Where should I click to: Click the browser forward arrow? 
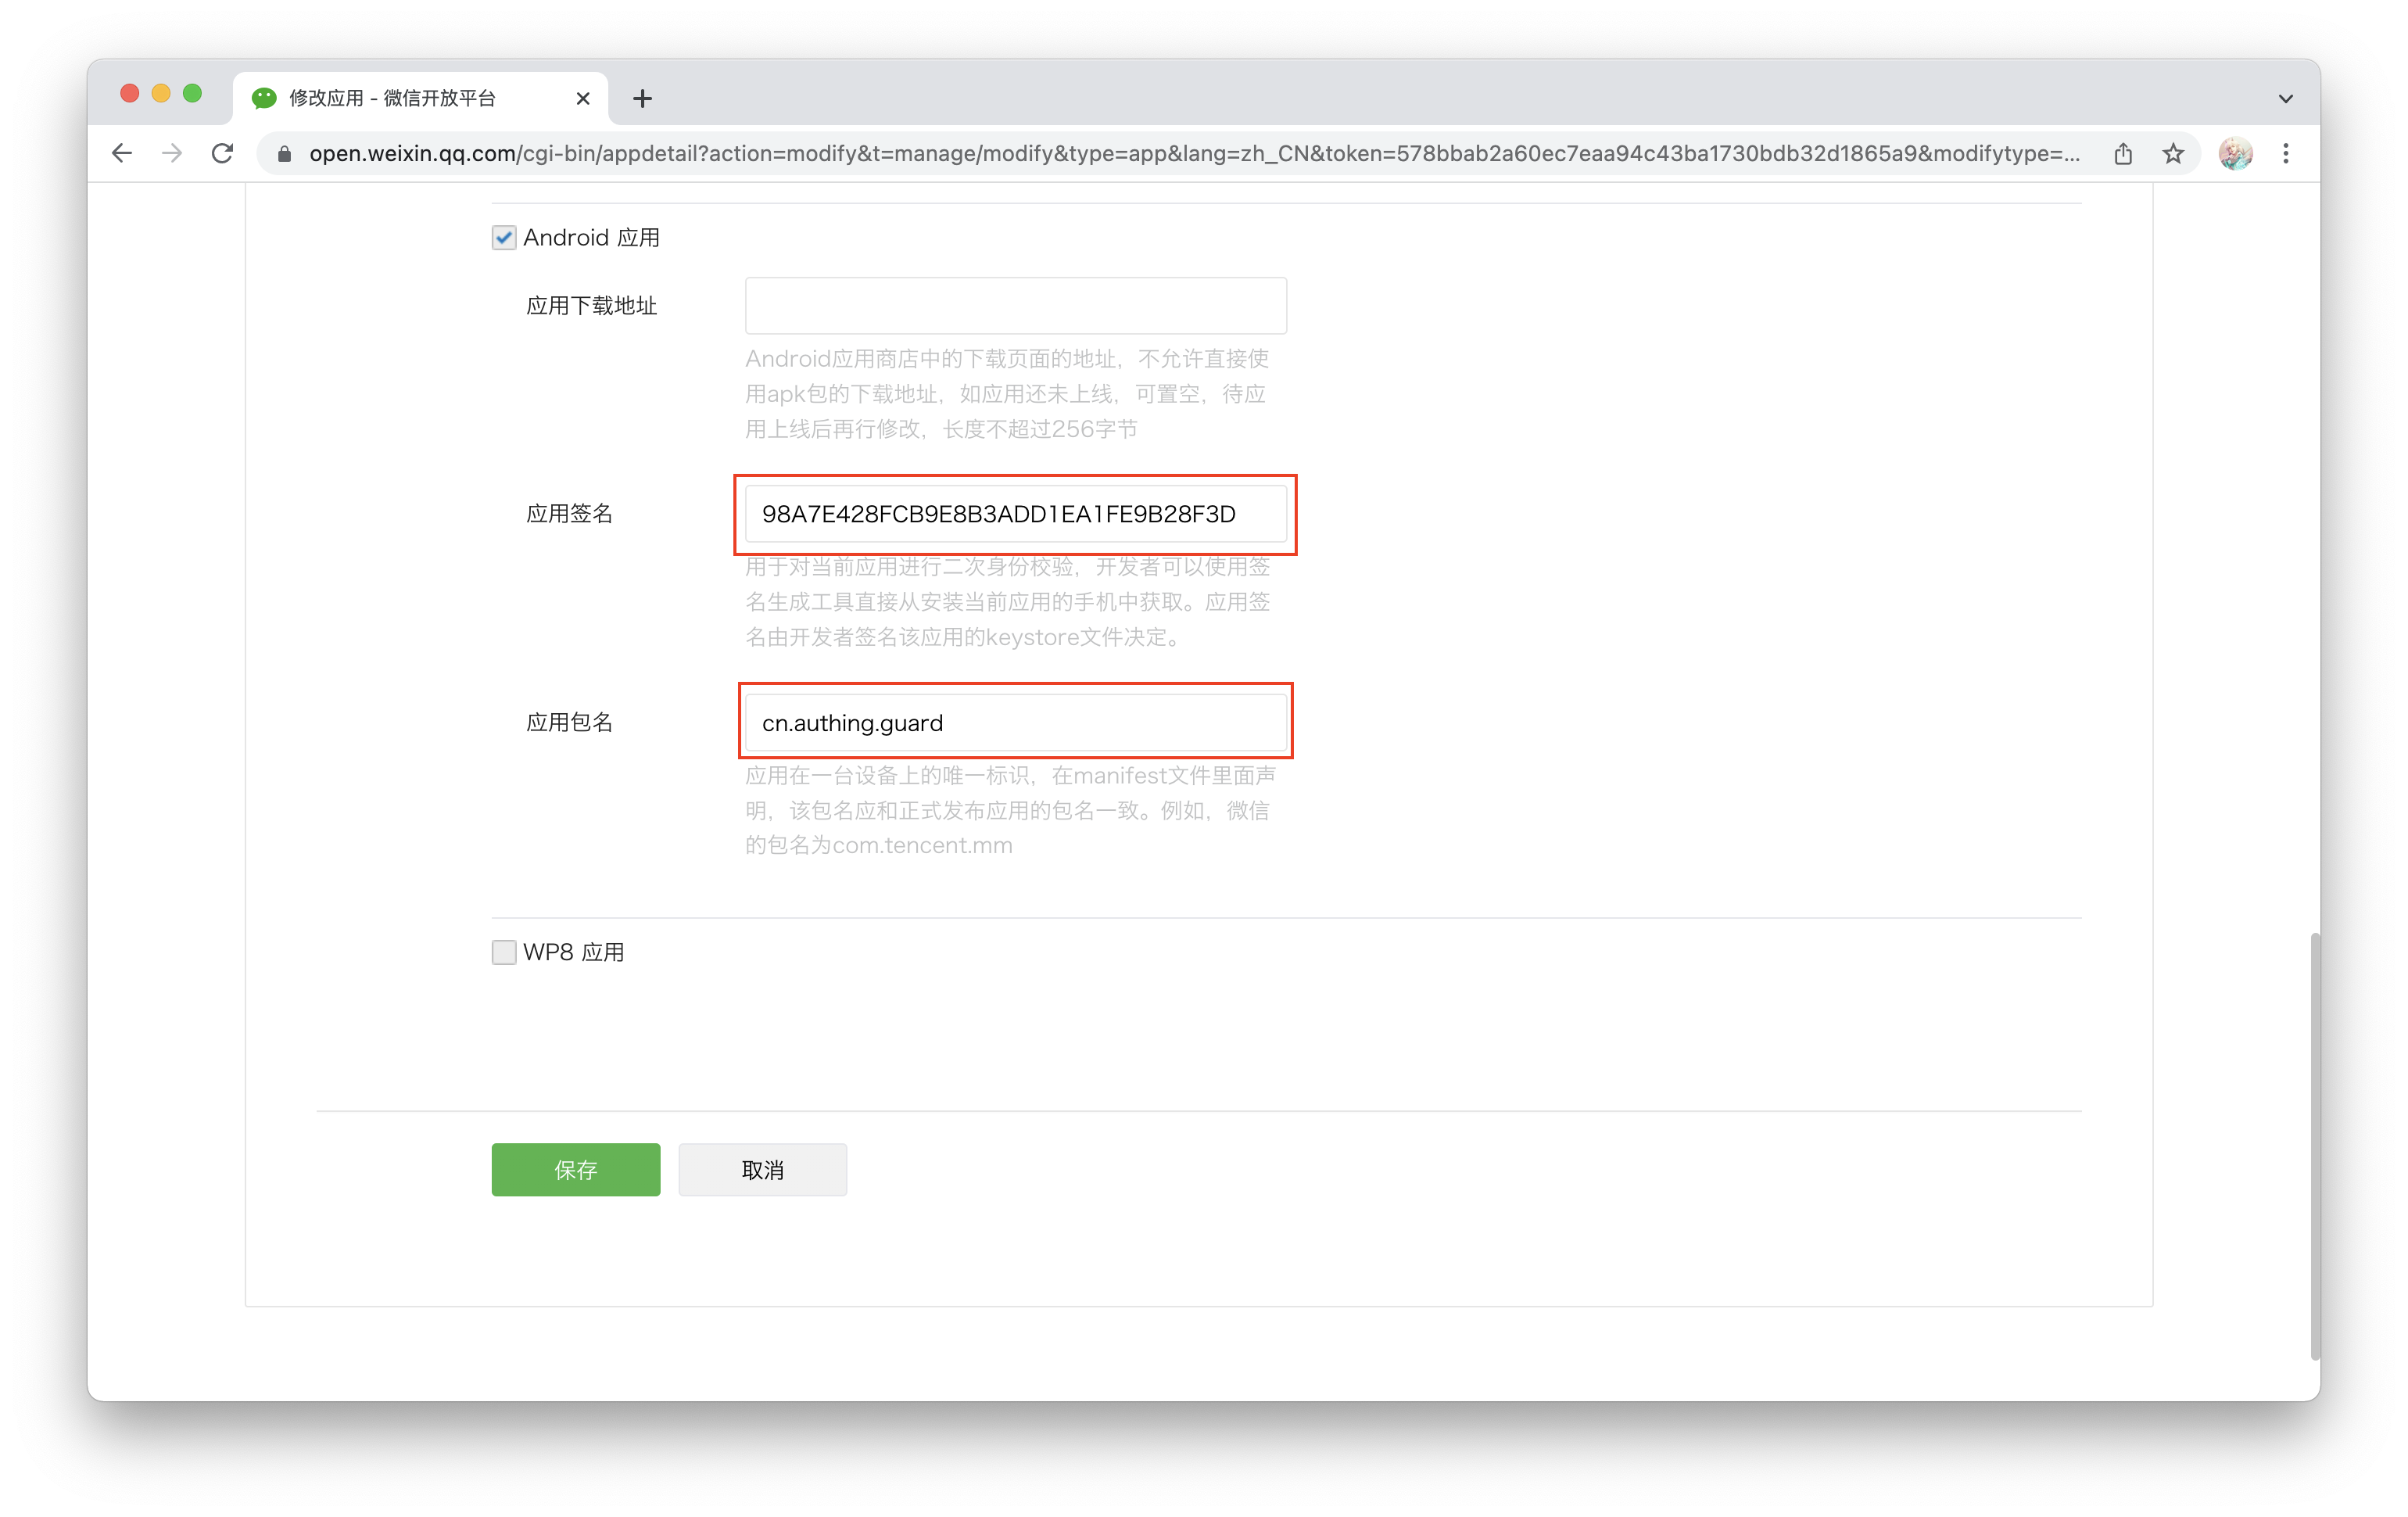[x=172, y=153]
